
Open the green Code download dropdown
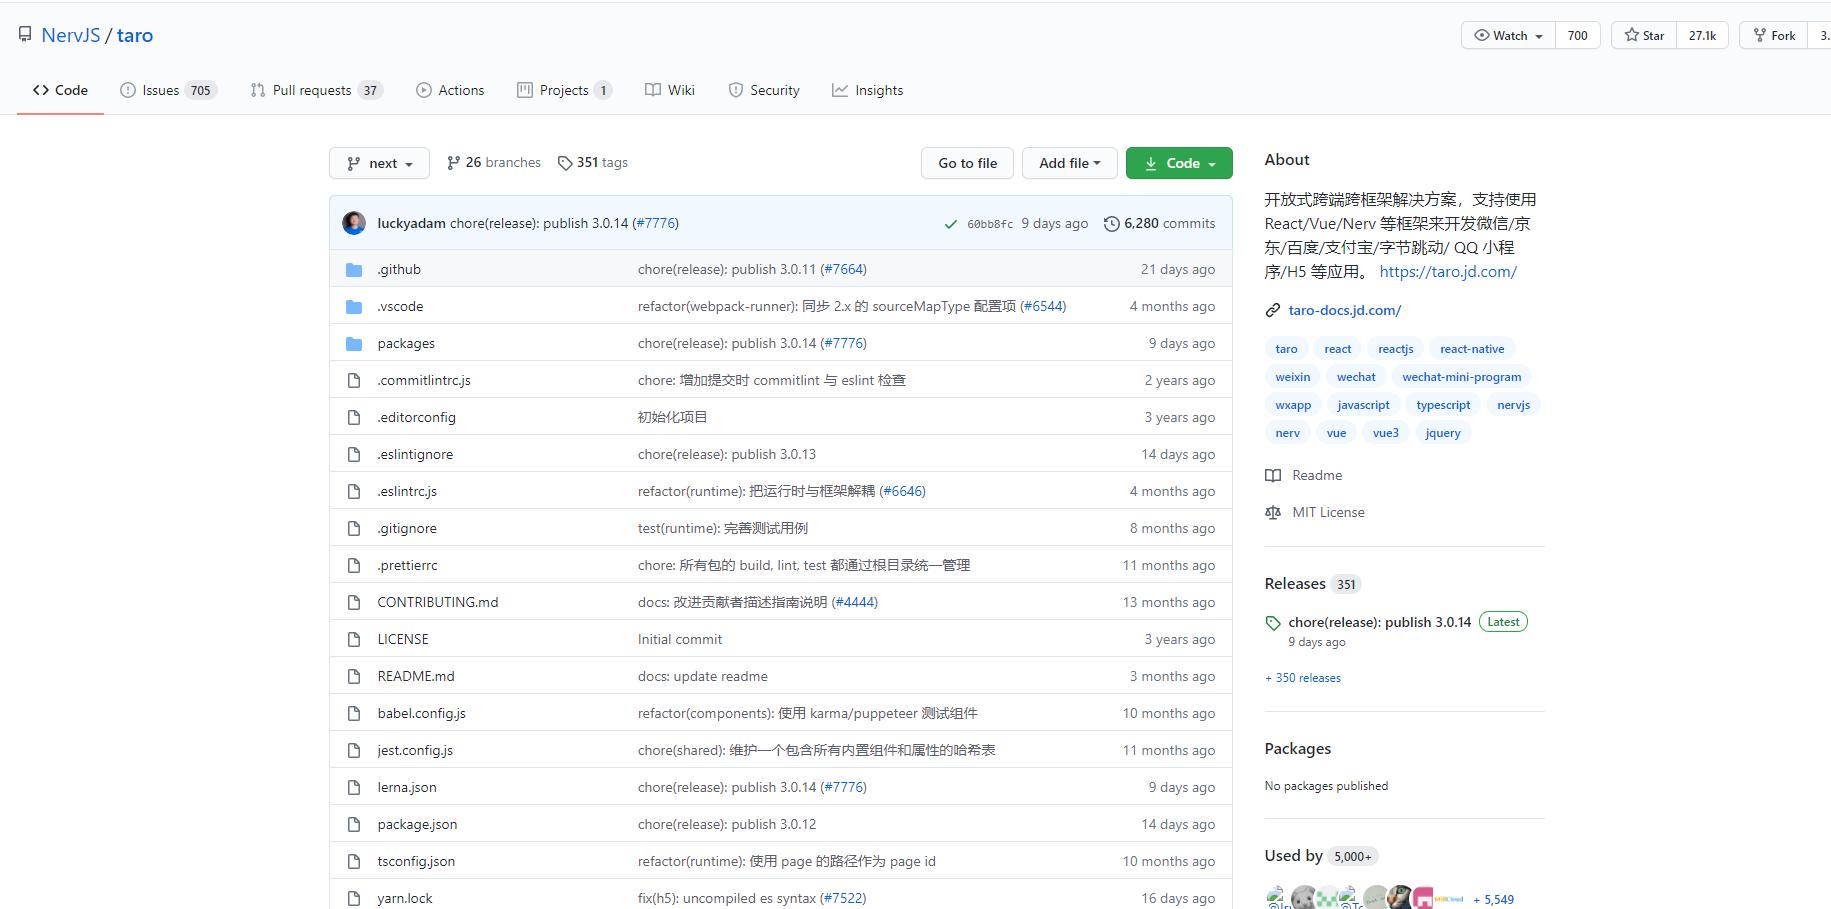tap(1179, 163)
